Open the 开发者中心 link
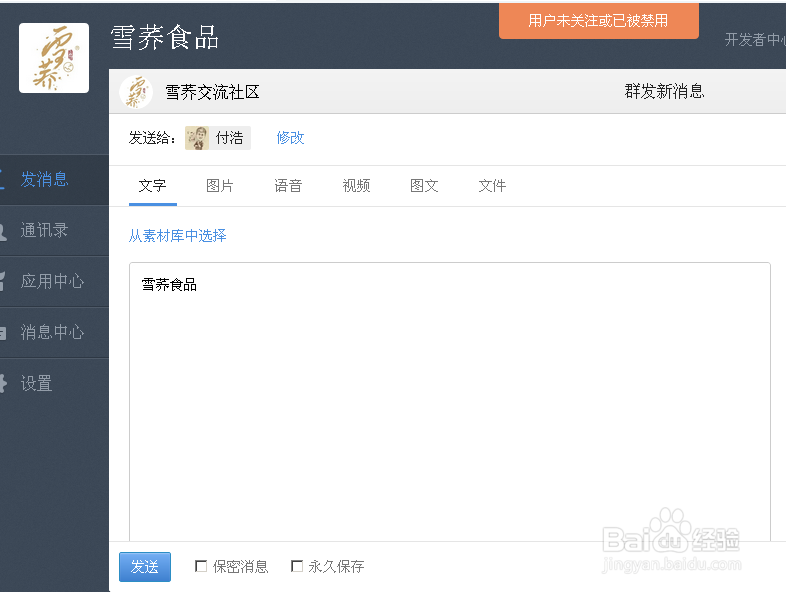This screenshot has height=592, width=786. coord(755,40)
